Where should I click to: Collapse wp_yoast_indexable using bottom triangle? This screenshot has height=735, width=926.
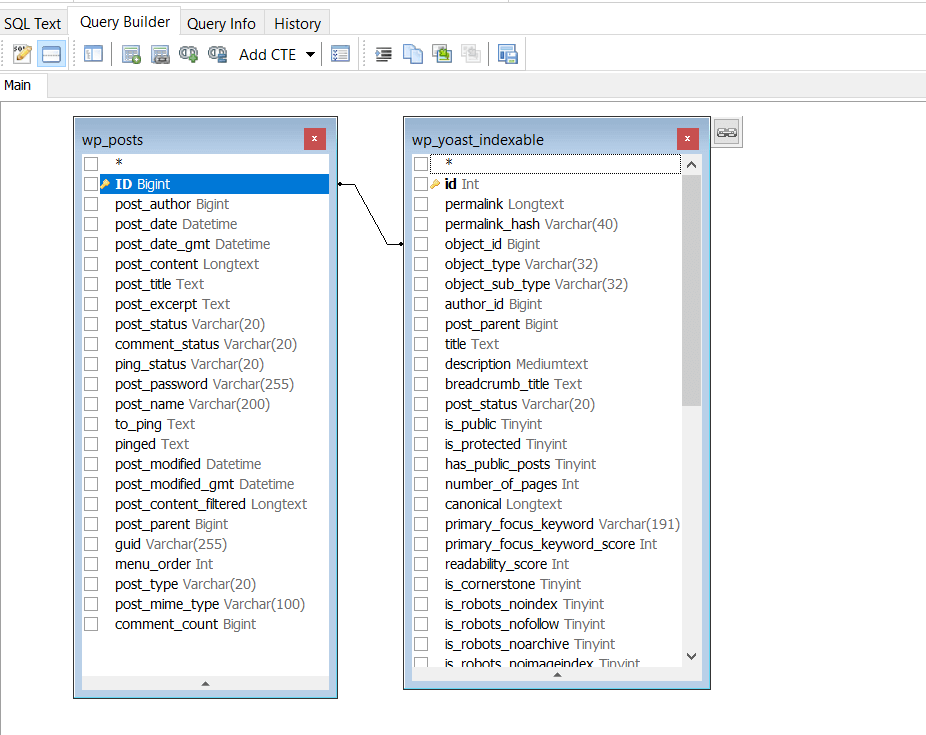(x=557, y=674)
